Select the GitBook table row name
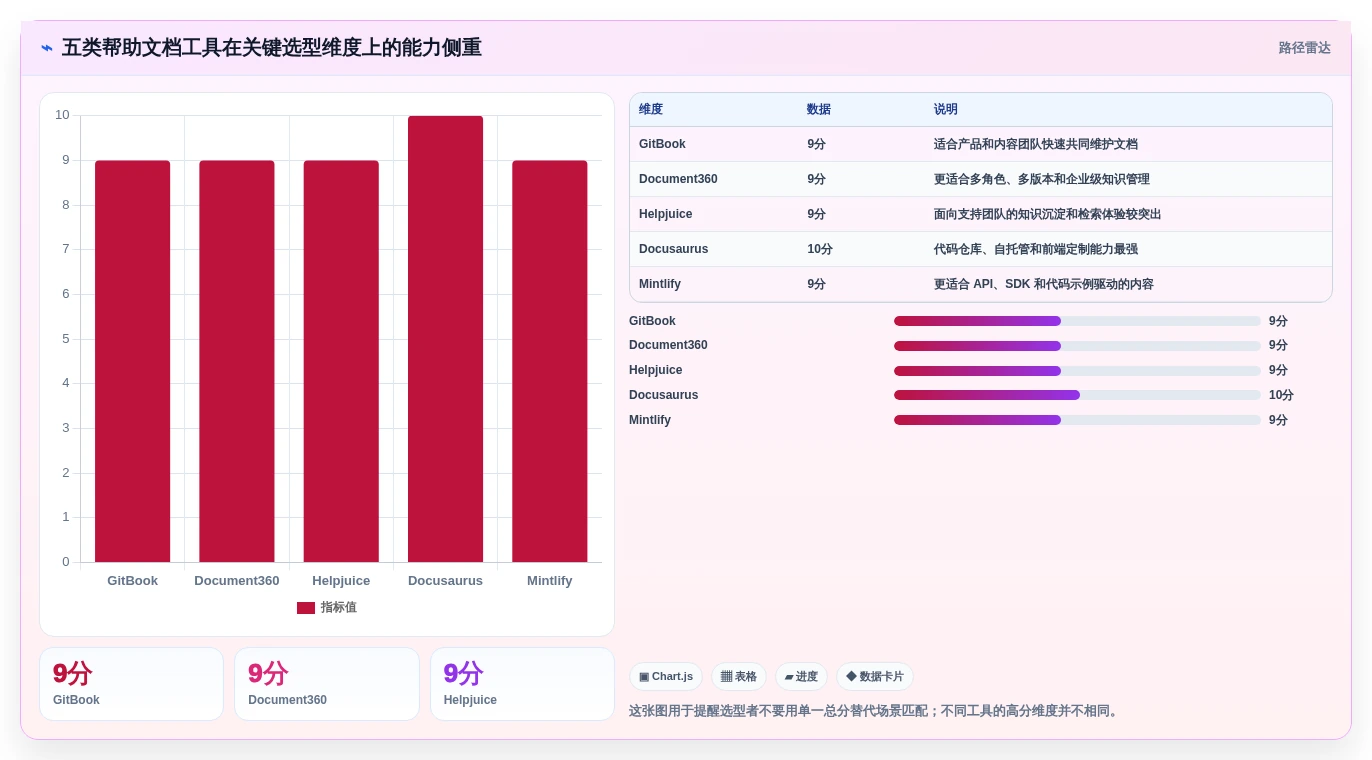This screenshot has height=760, width=1372. (662, 144)
